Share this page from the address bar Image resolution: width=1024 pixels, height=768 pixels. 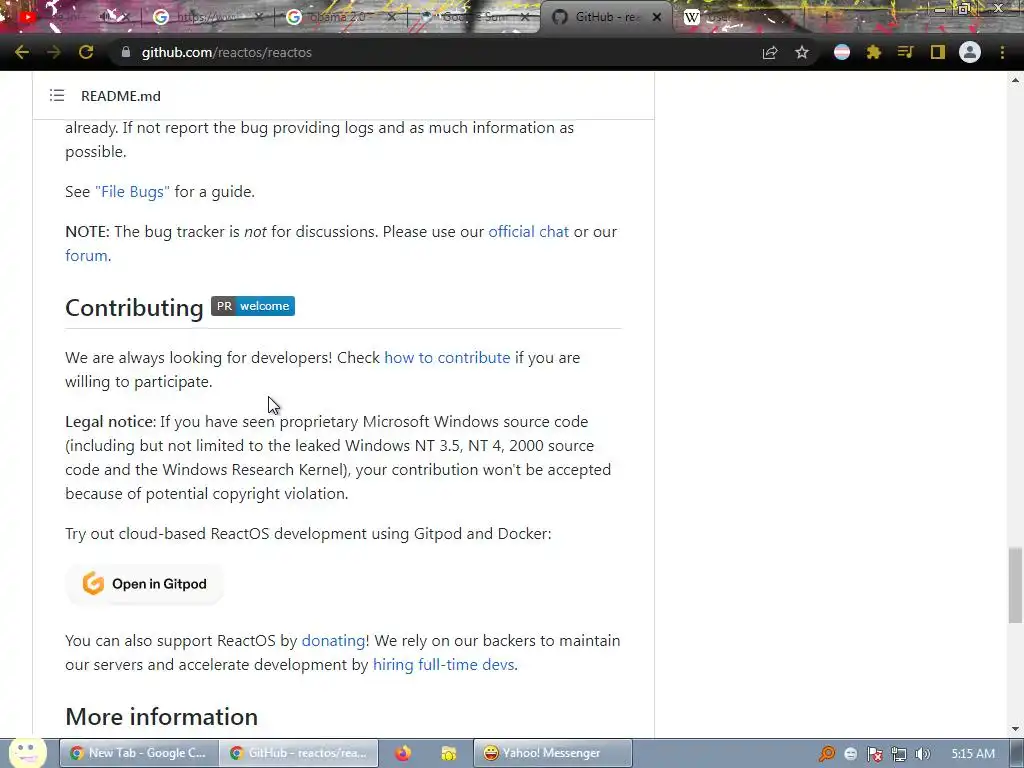point(770,52)
